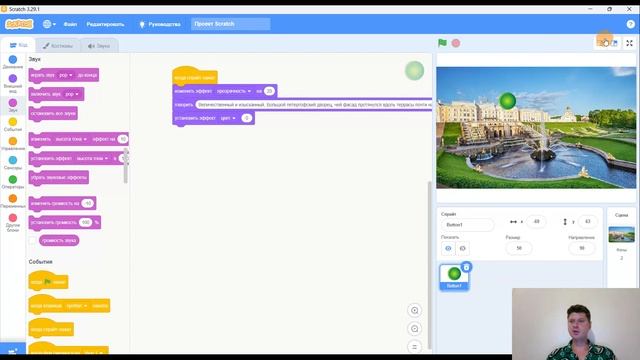Viewport: 640px width, 360px height.
Task: Switch to the large stage layout
Action: point(615,43)
